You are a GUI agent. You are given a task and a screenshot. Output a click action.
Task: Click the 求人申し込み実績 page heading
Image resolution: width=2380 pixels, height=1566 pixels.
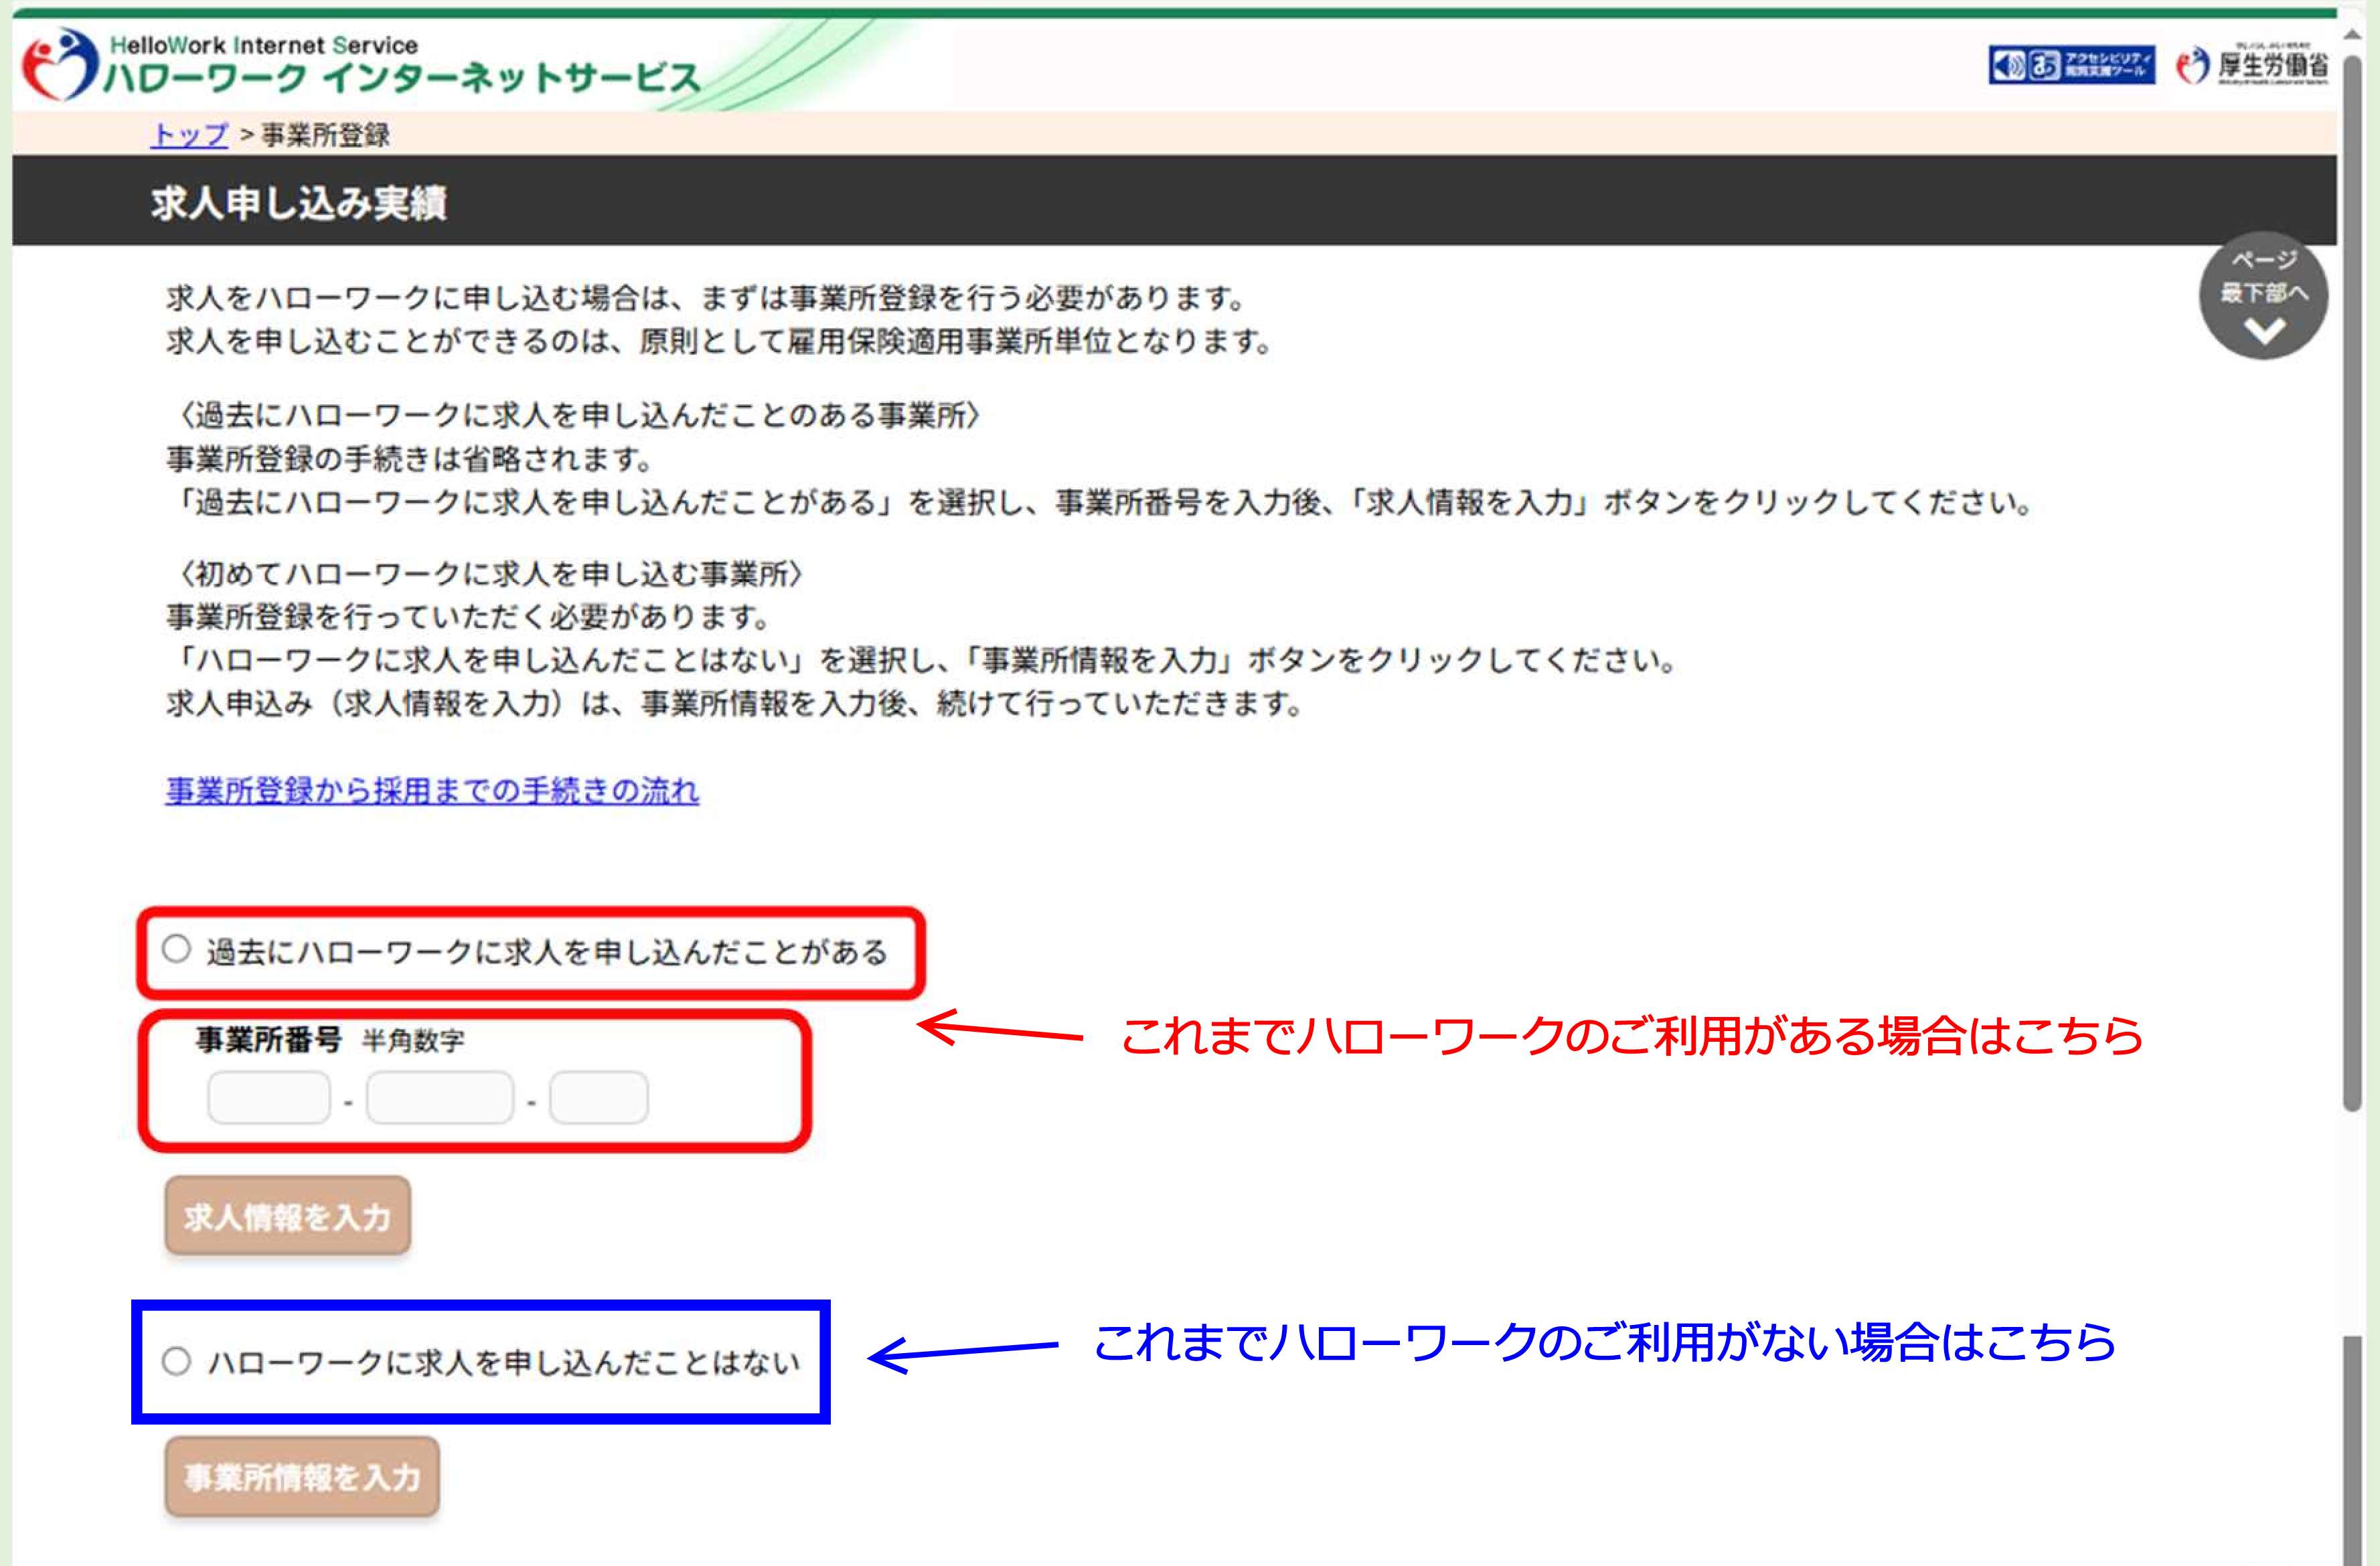299,203
